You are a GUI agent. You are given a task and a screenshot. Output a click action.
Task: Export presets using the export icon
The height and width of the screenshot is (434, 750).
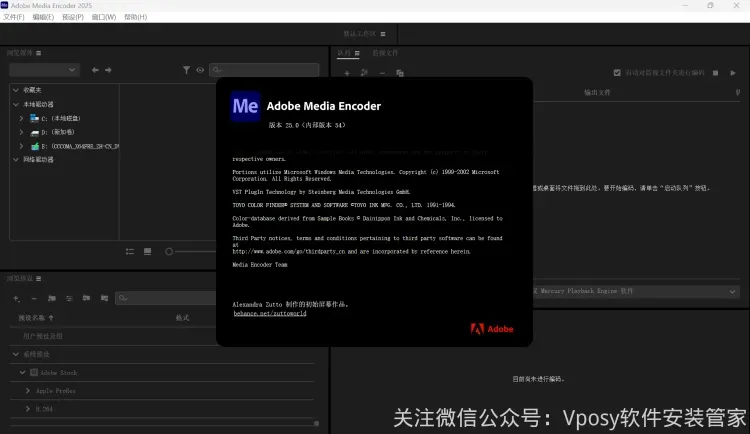click(x=104, y=298)
